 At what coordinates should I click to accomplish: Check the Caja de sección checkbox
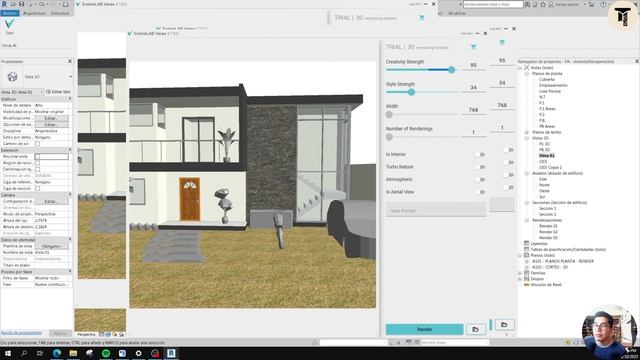(38, 189)
